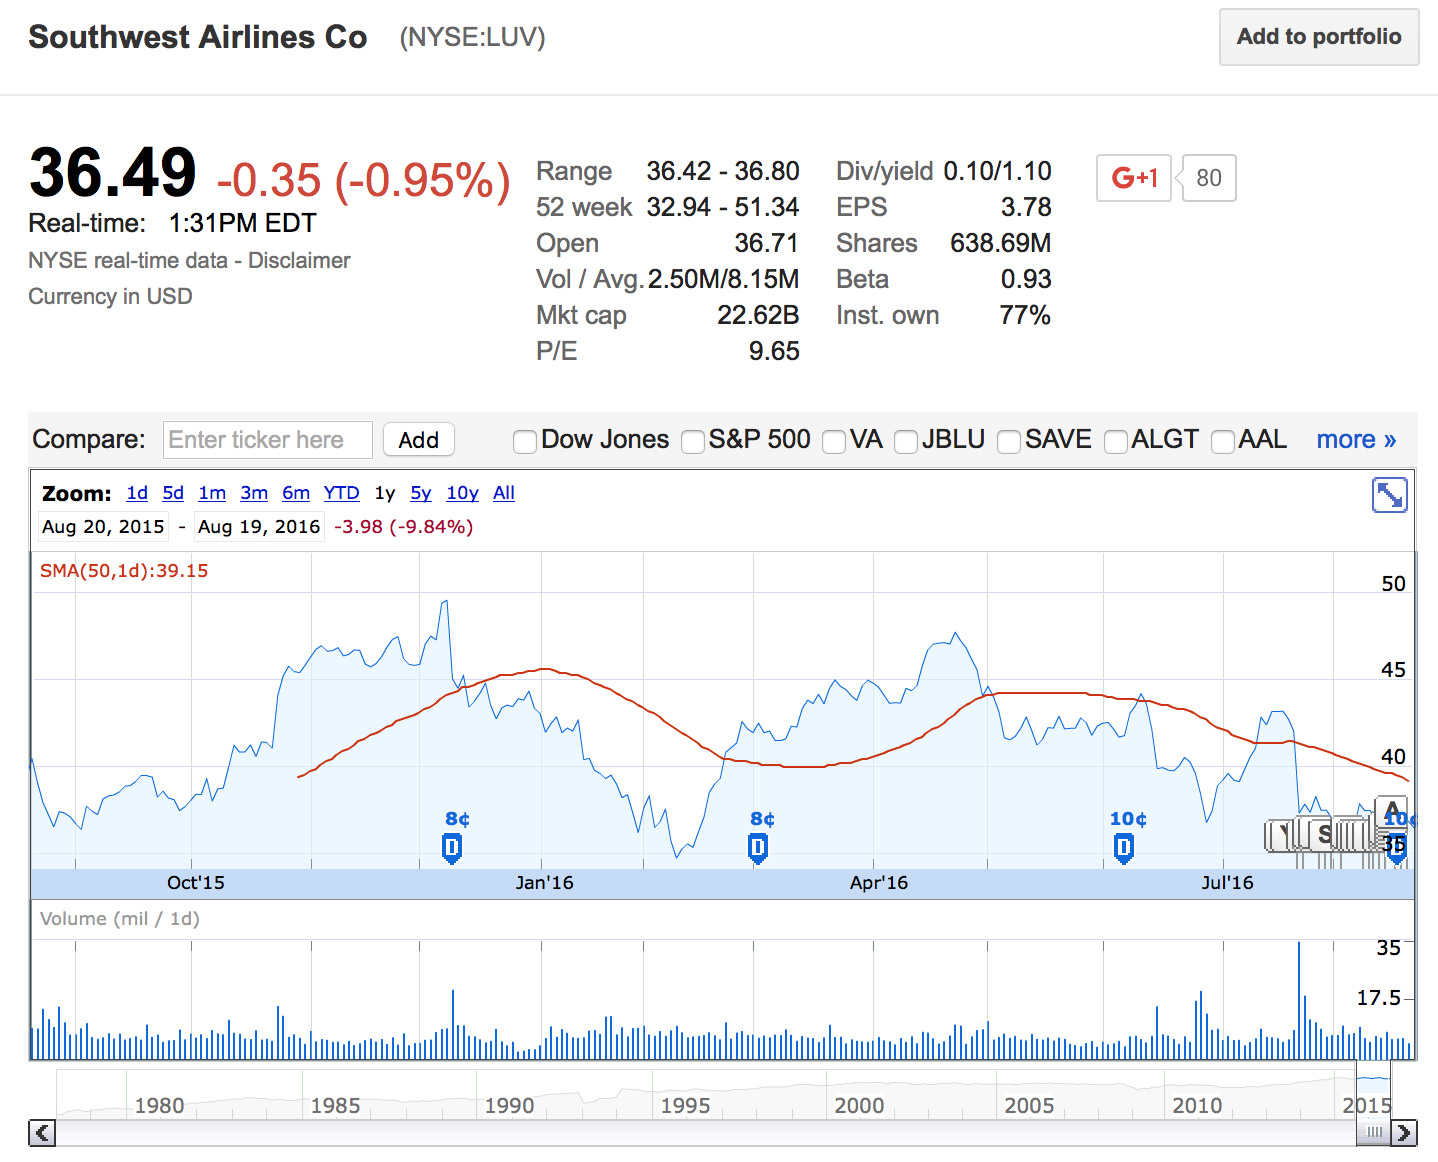The image size is (1438, 1162).
Task: Open the 8¢ dividend marker near Apr'16
Action: [758, 849]
